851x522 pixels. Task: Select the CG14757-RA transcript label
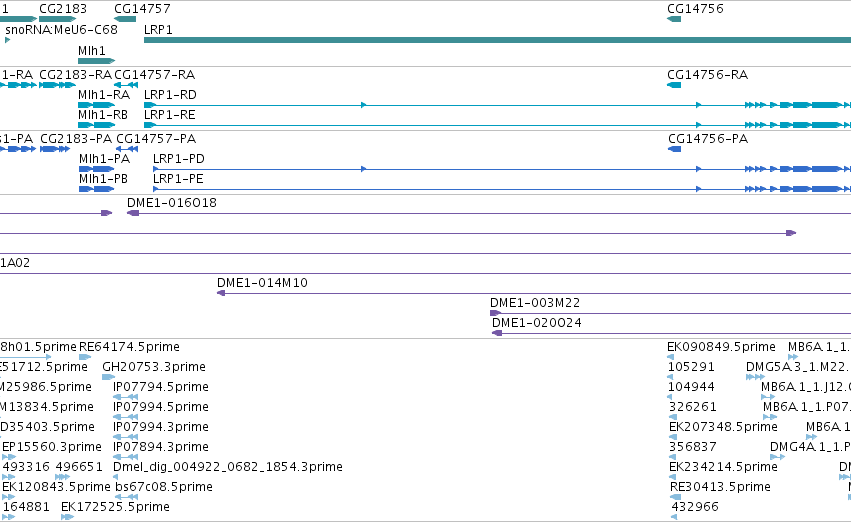tap(155, 74)
